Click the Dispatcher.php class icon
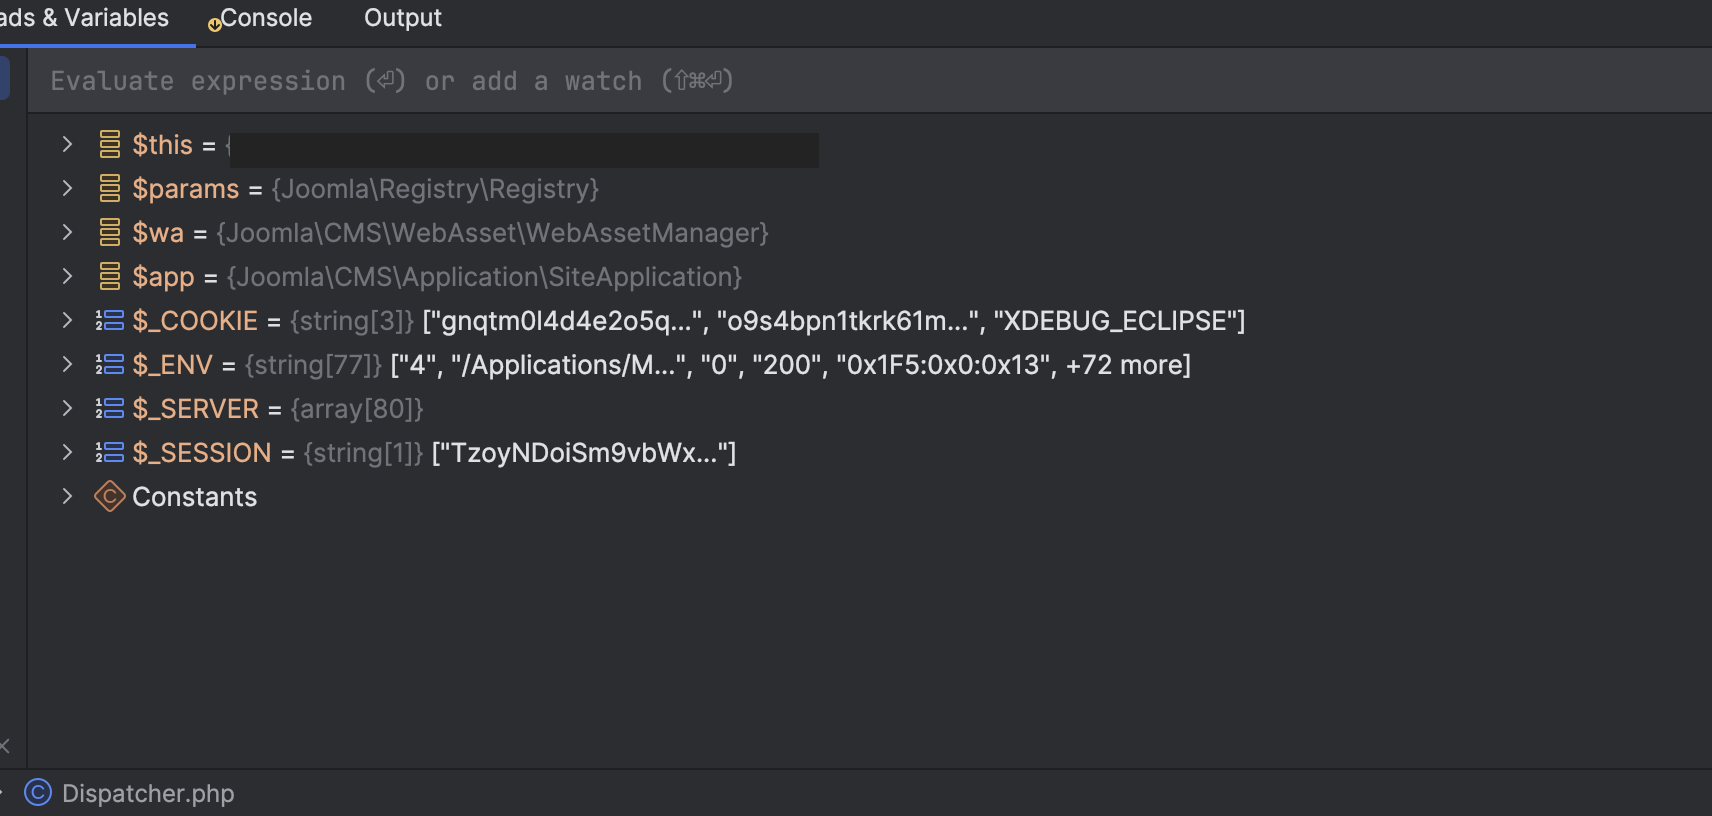The height and width of the screenshot is (816, 1712). (x=38, y=793)
